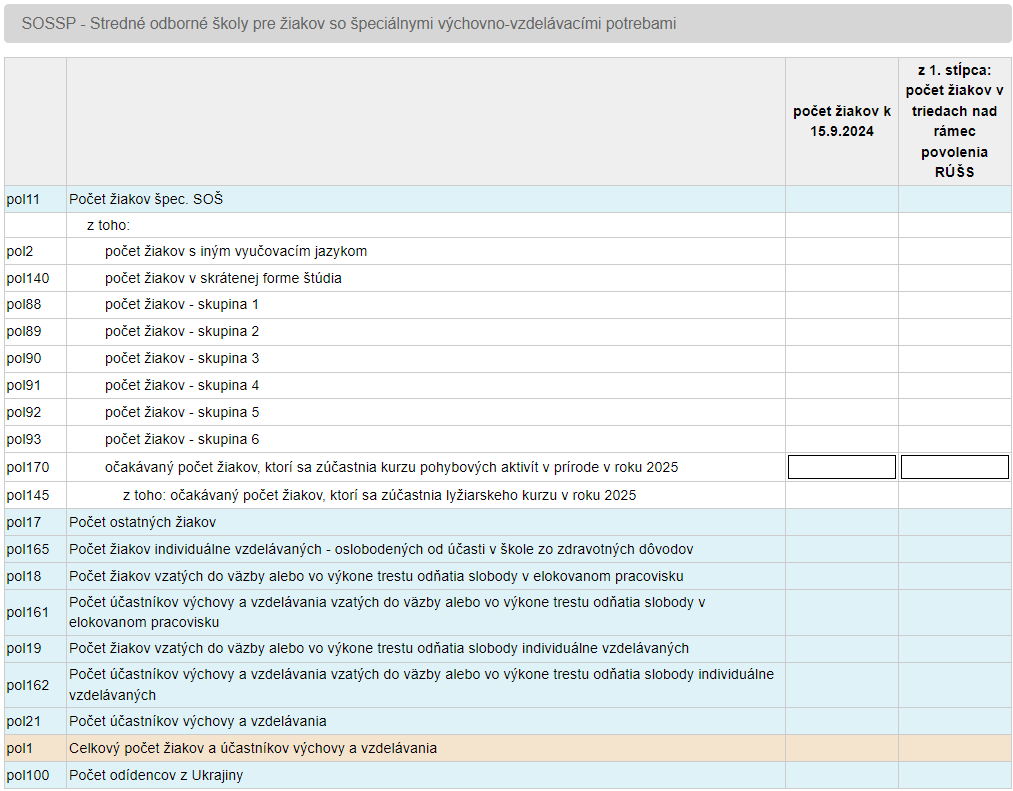1013x791 pixels.
Task: Select the SOSSP section header bar
Action: pos(508,23)
